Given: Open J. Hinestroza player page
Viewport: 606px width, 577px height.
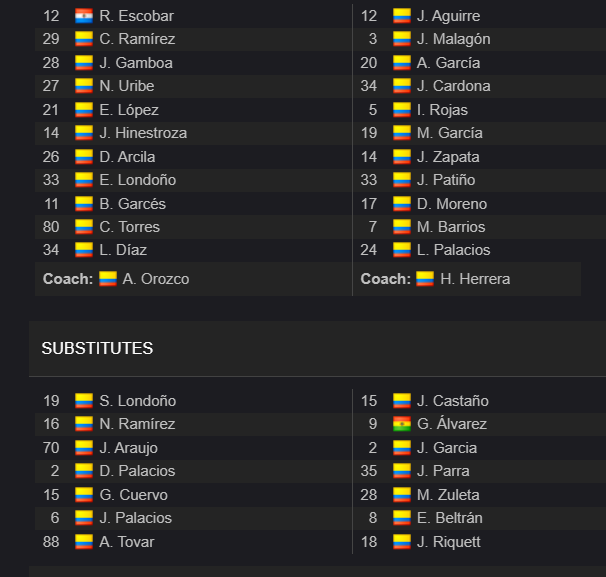Looking at the screenshot, I should 143,133.
